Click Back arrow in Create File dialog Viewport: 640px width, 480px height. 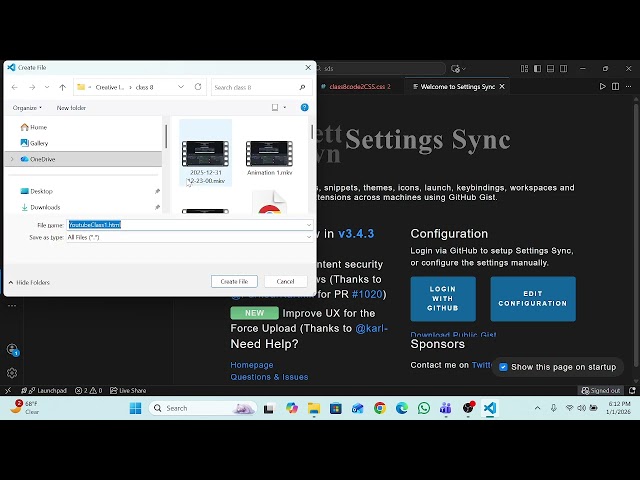pyautogui.click(x=15, y=87)
